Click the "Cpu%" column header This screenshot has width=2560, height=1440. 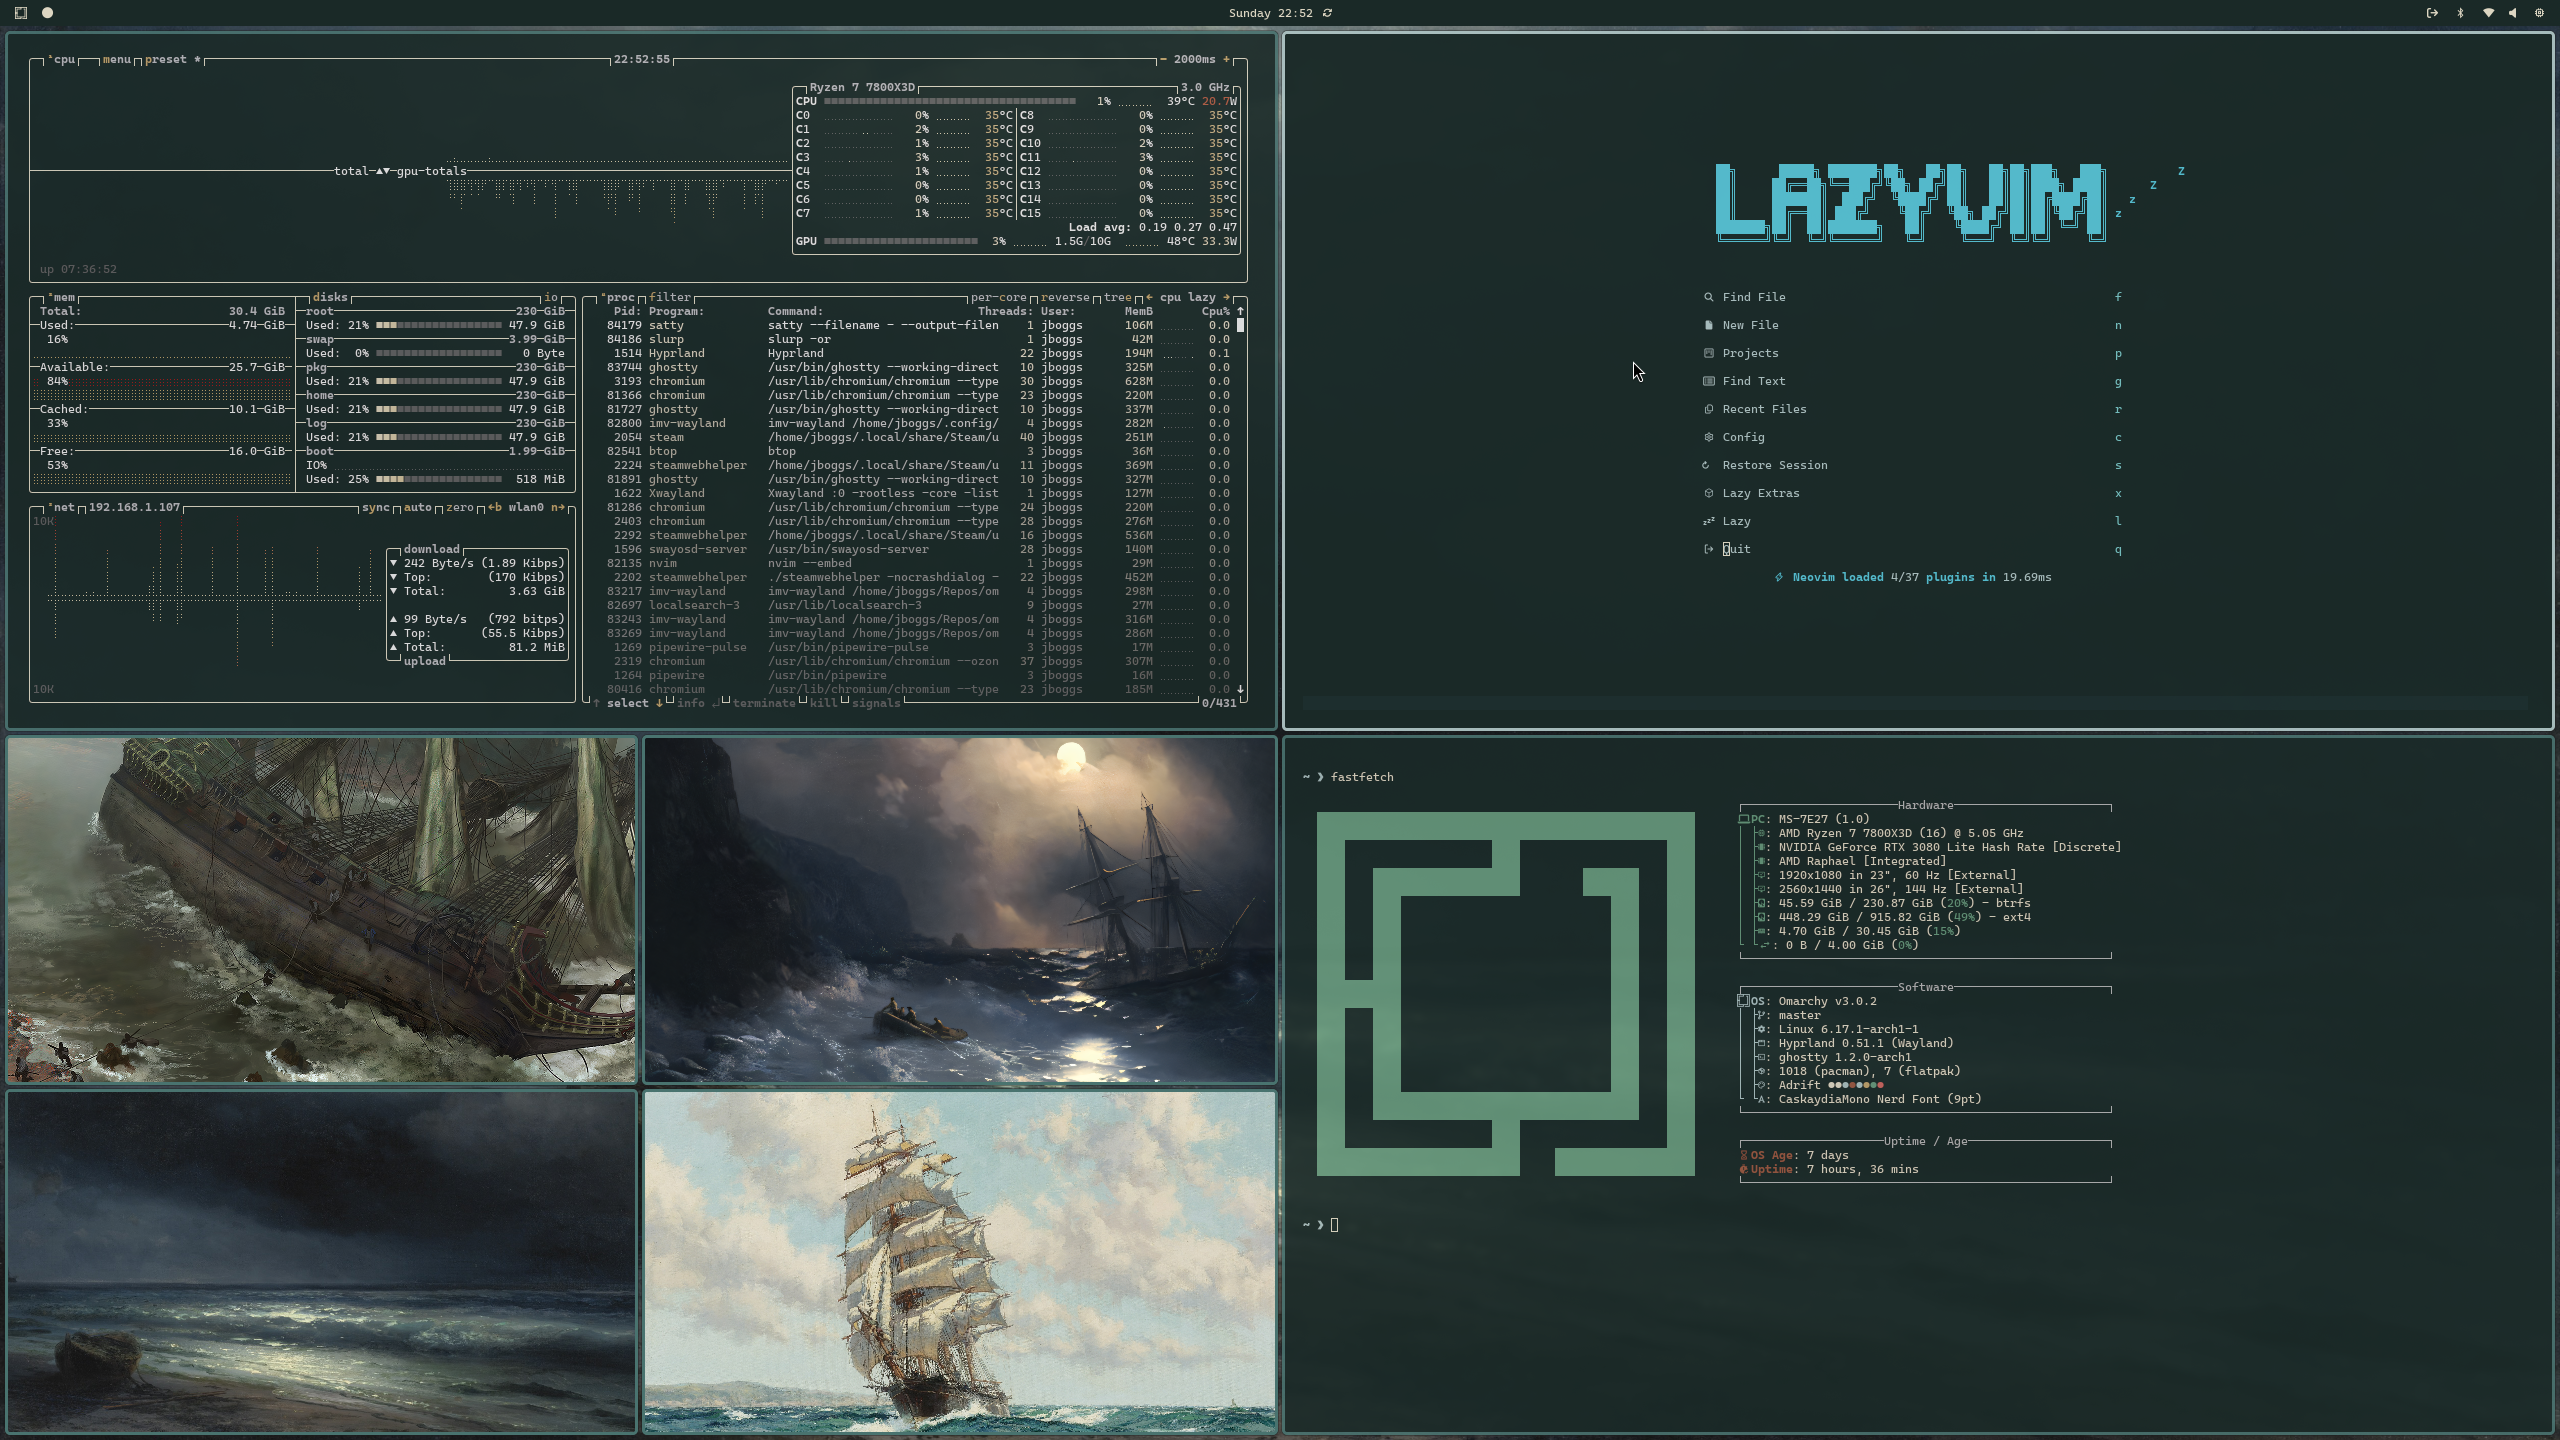(1216, 311)
